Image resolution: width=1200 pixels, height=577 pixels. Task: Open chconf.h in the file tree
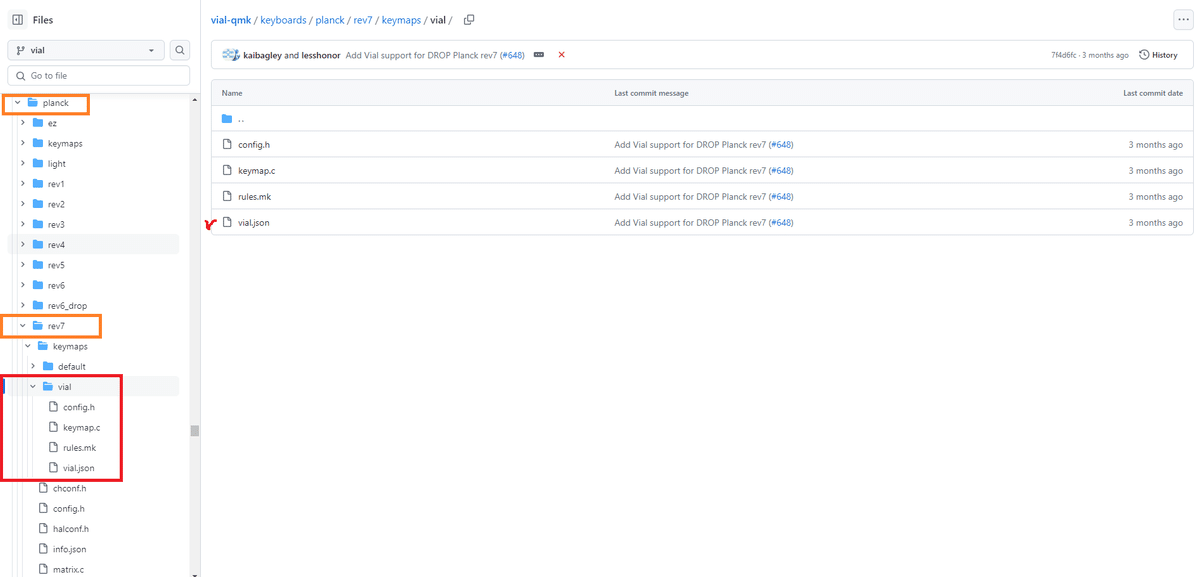click(69, 488)
